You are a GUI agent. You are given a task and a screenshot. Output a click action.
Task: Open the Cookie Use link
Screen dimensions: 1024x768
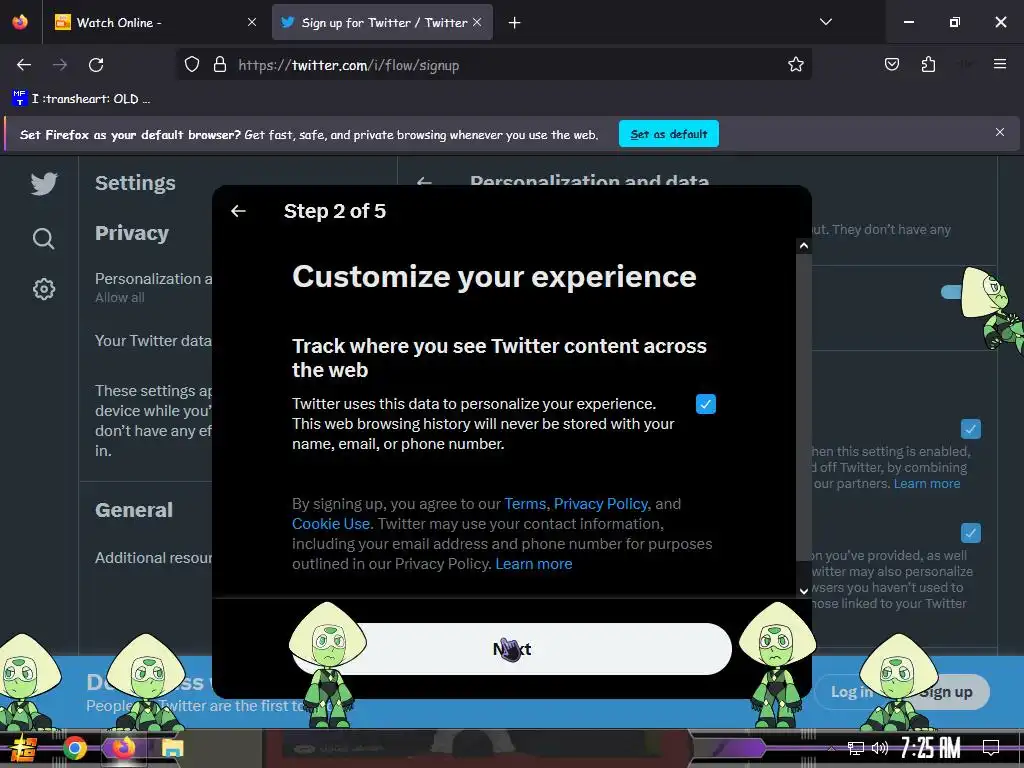(331, 524)
